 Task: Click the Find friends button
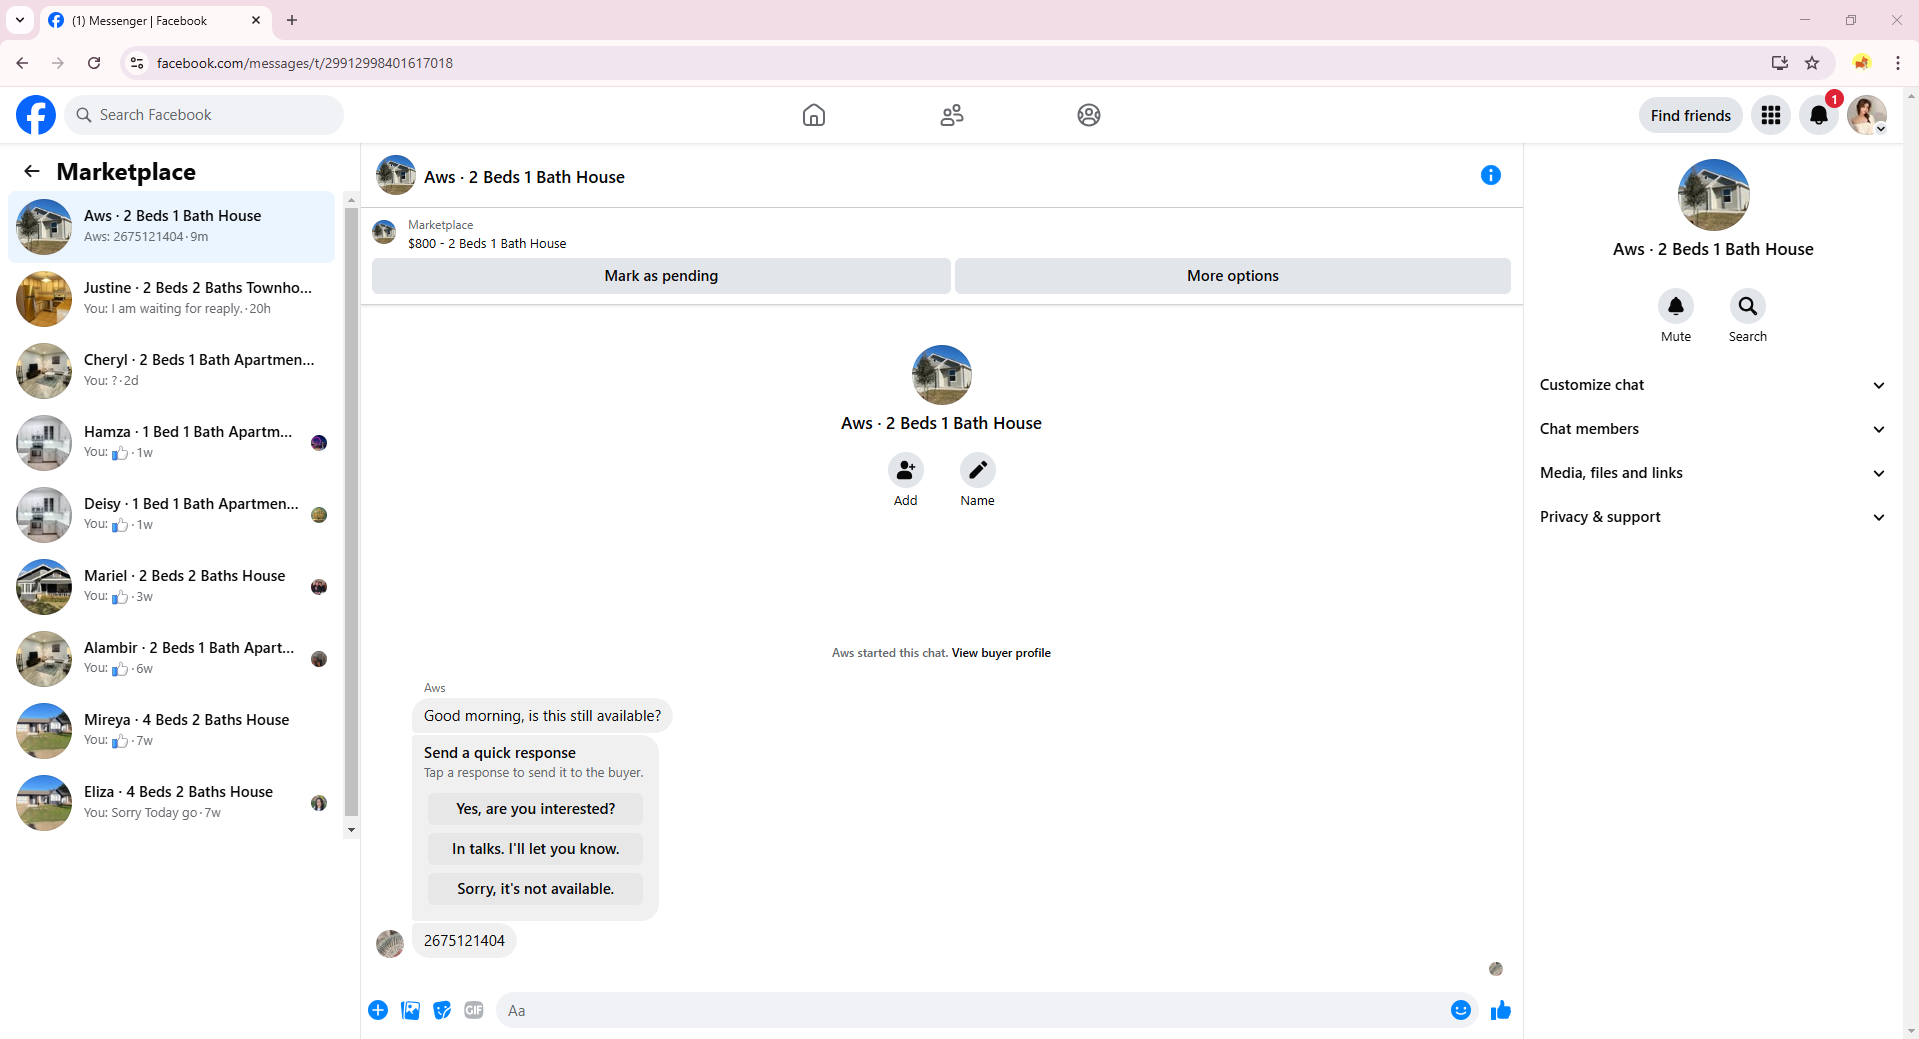pyautogui.click(x=1691, y=115)
